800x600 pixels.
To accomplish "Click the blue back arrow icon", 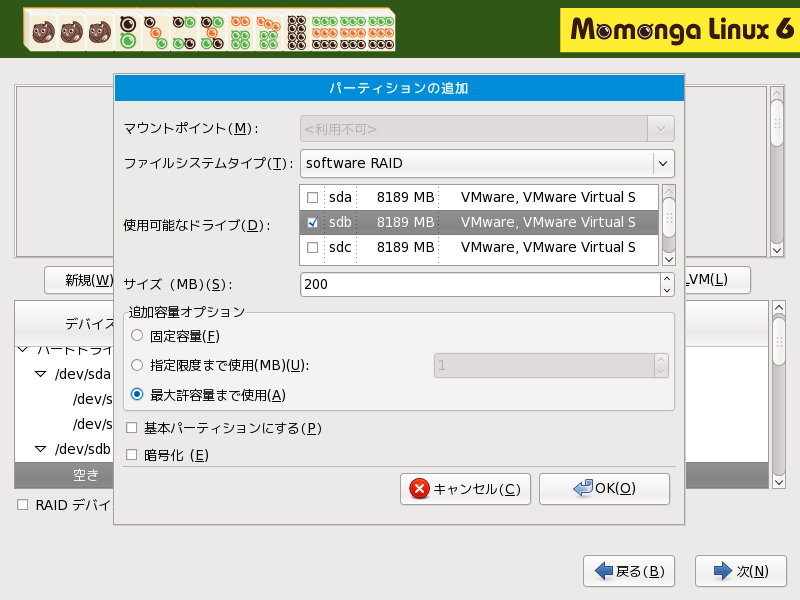I will click(604, 571).
